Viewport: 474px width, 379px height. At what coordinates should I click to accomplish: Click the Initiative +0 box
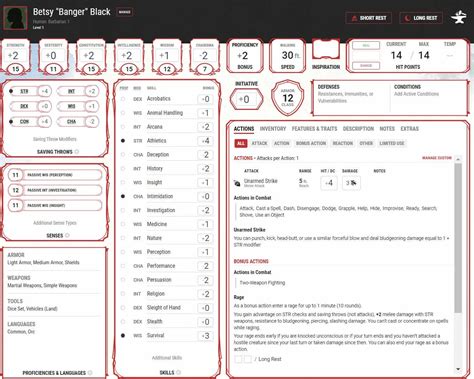click(246, 99)
